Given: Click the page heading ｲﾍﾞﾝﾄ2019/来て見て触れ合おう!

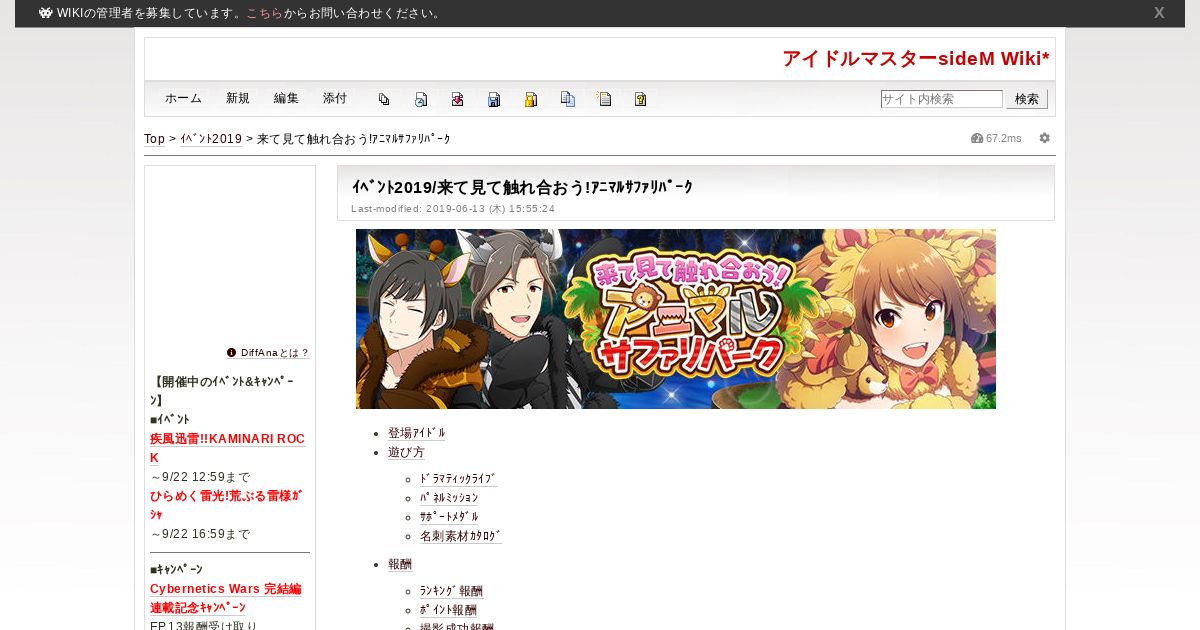Looking at the screenshot, I should [x=522, y=187].
